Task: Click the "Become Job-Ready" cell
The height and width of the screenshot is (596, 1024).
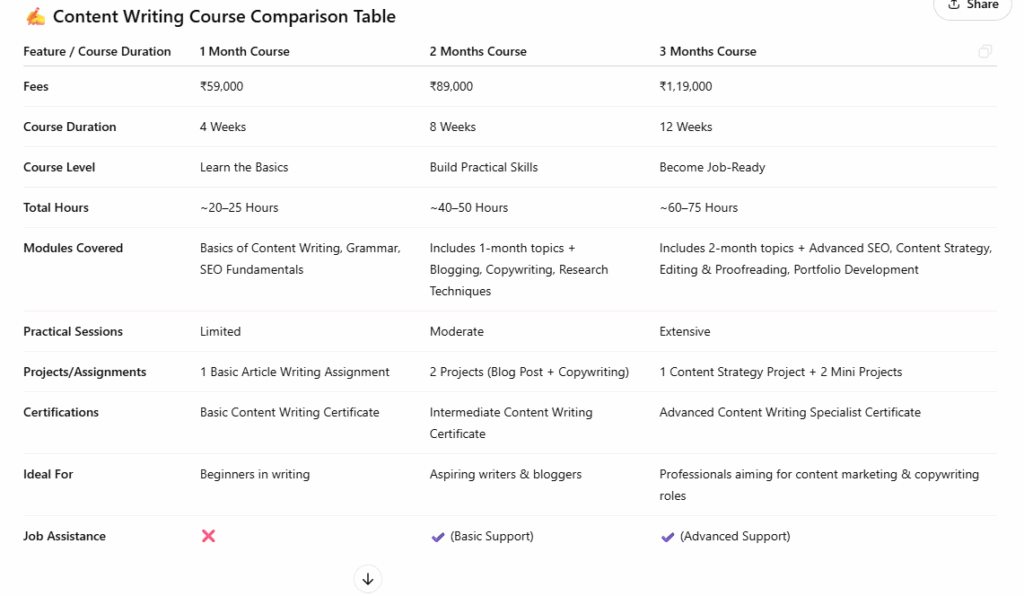Action: click(712, 168)
